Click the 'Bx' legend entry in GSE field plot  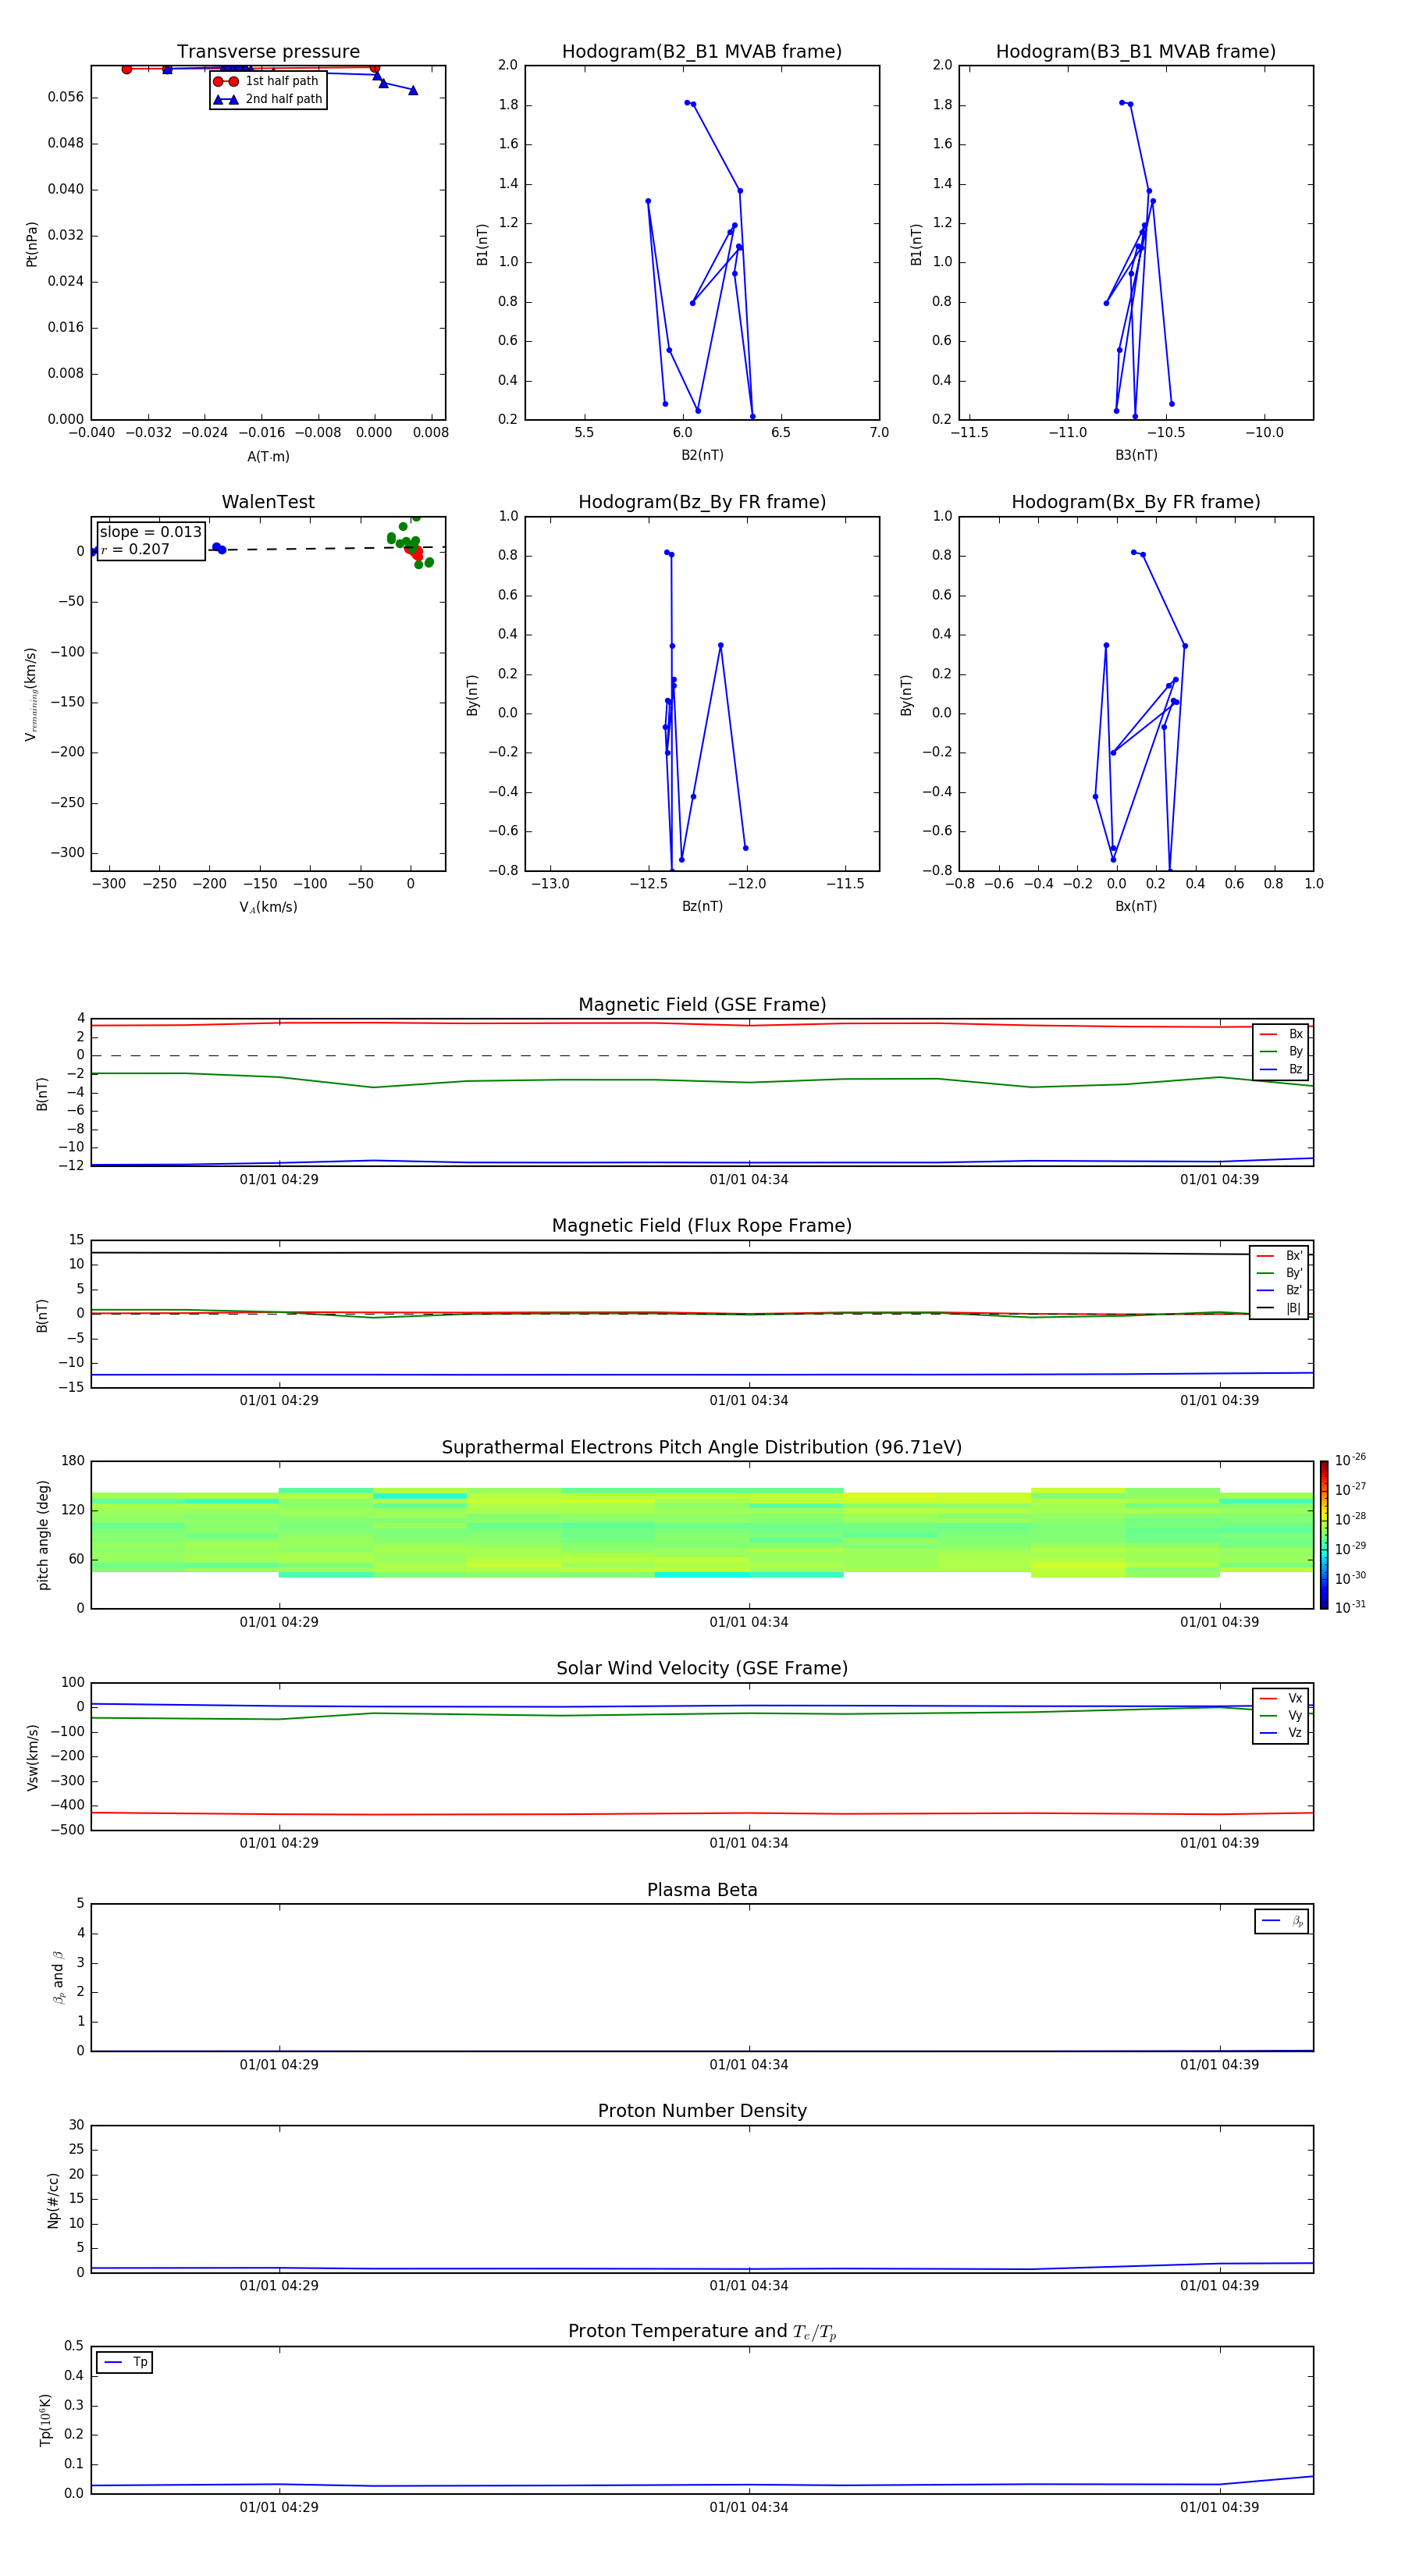coord(1281,1034)
